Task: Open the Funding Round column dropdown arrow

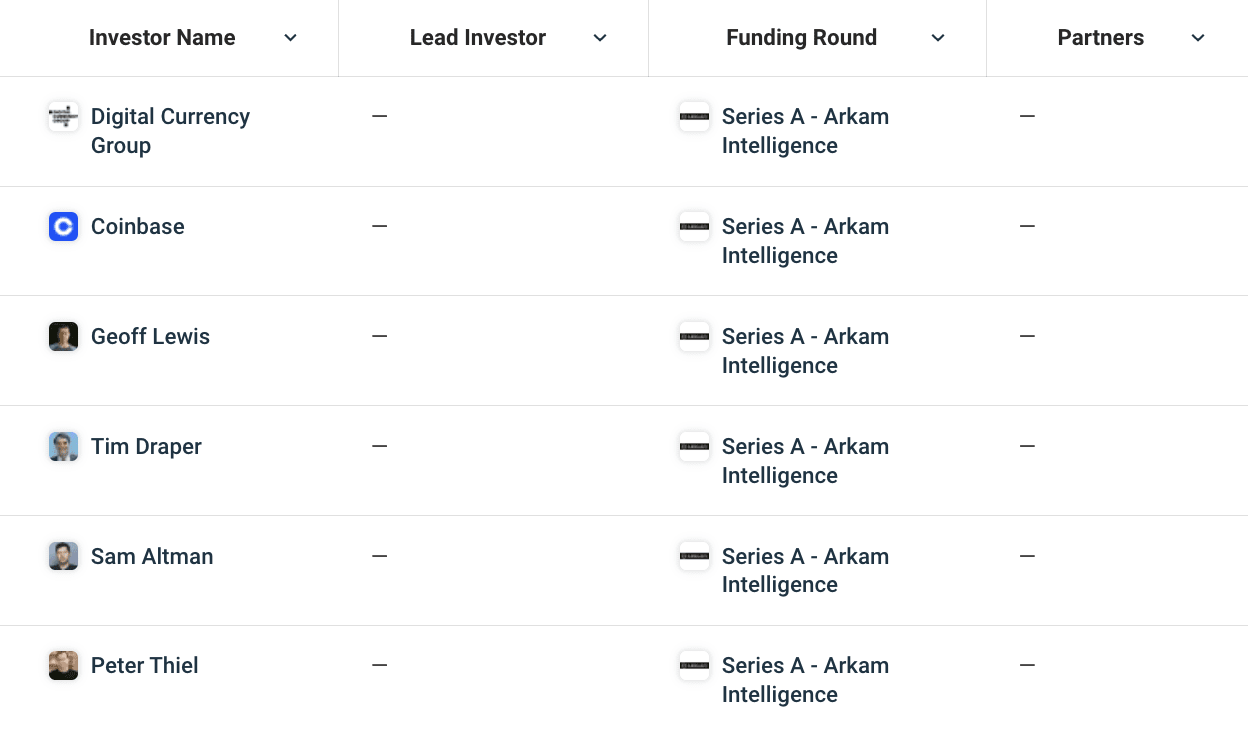Action: tap(938, 38)
